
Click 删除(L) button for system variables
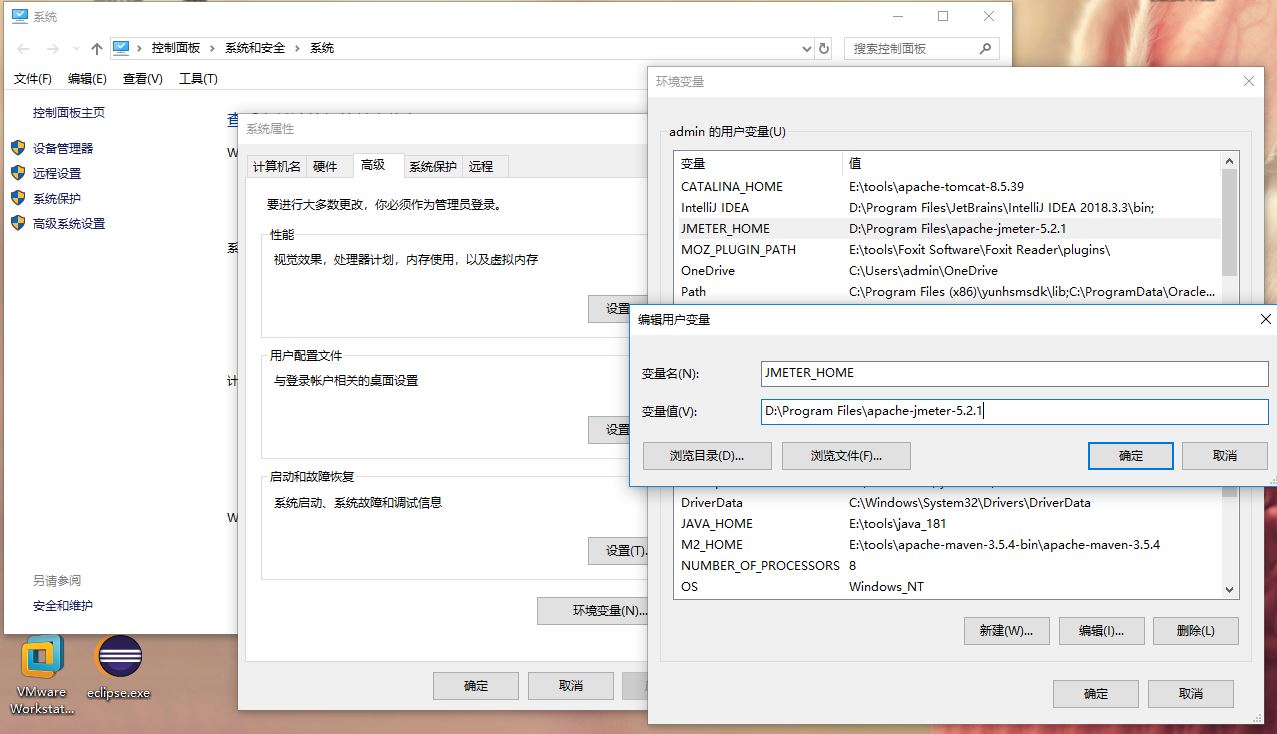pos(1195,630)
